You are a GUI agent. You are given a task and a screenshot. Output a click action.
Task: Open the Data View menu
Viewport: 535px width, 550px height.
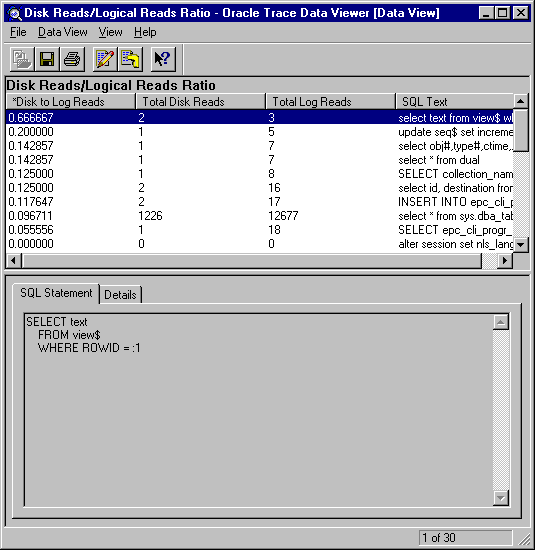pyautogui.click(x=62, y=32)
